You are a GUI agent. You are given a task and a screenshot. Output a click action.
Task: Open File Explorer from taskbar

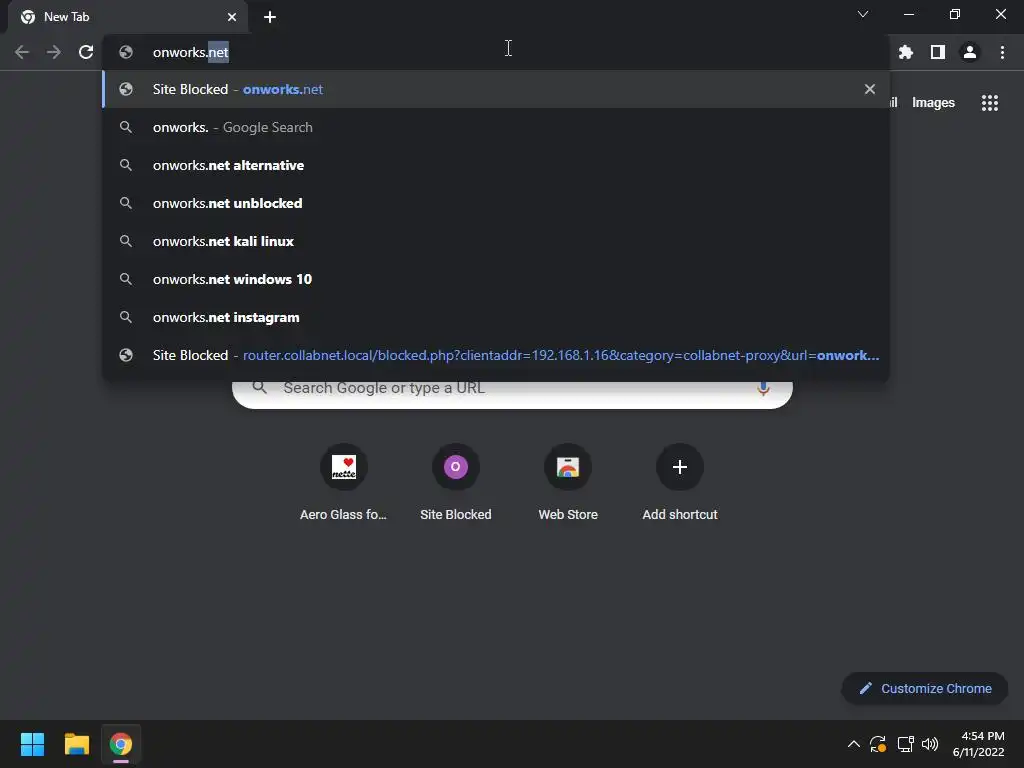pyautogui.click(x=76, y=744)
